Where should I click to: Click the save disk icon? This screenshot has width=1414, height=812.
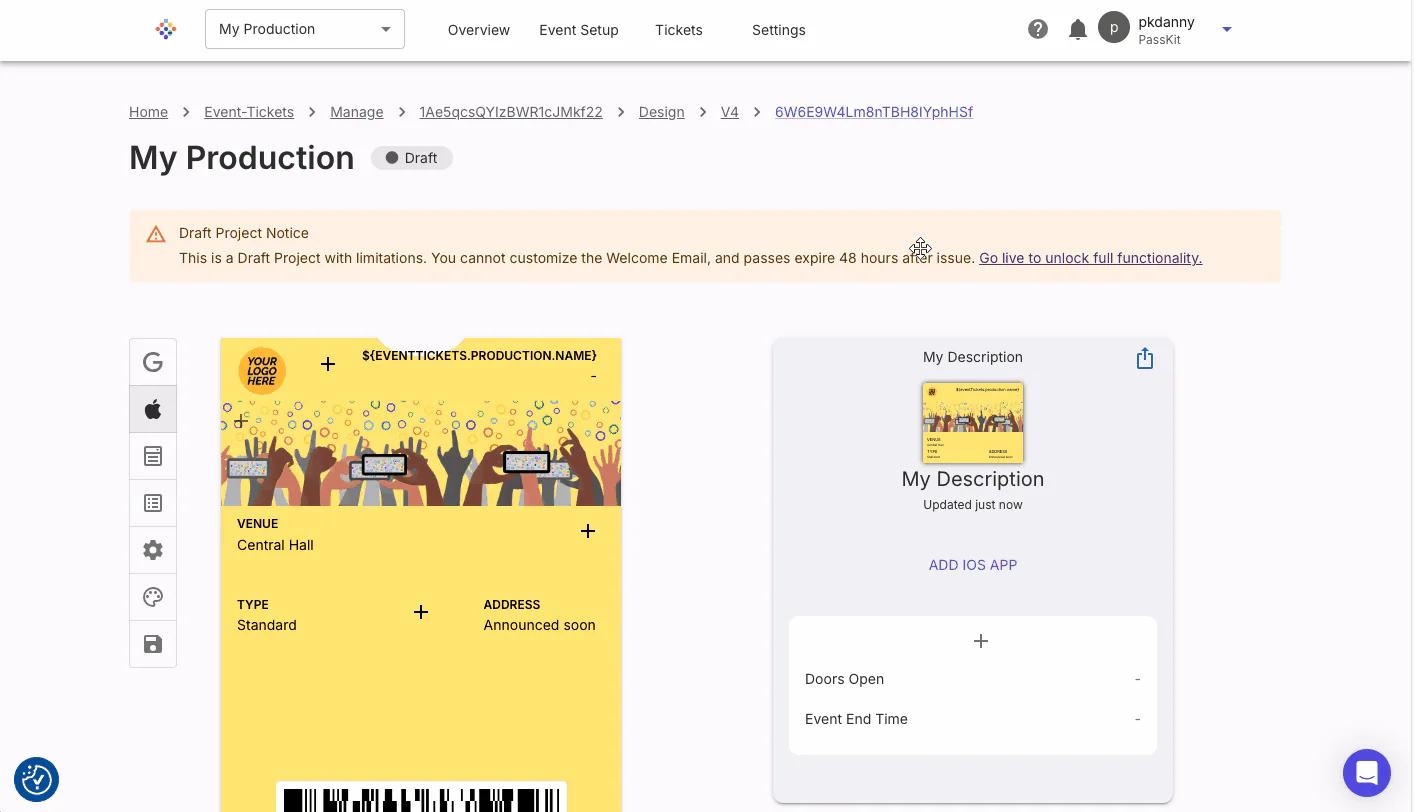tap(153, 644)
